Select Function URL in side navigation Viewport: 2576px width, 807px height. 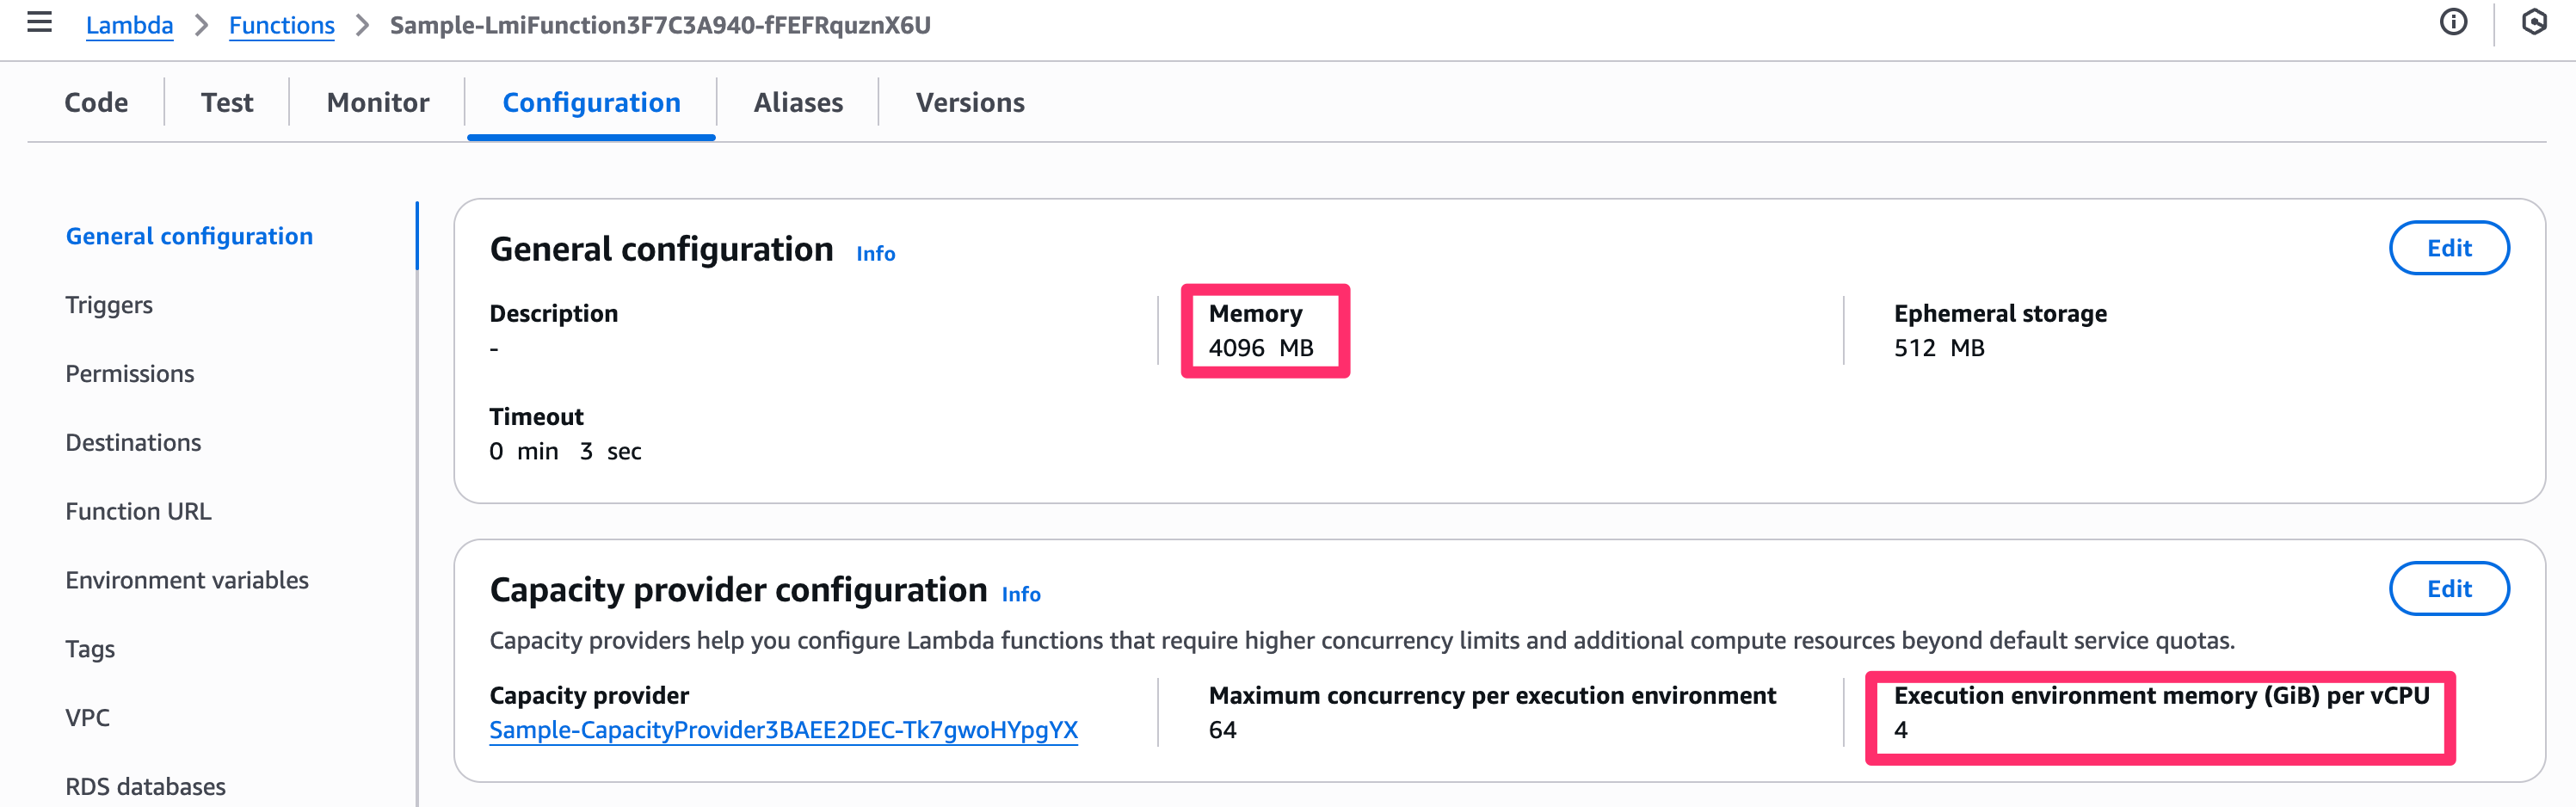coord(138,511)
